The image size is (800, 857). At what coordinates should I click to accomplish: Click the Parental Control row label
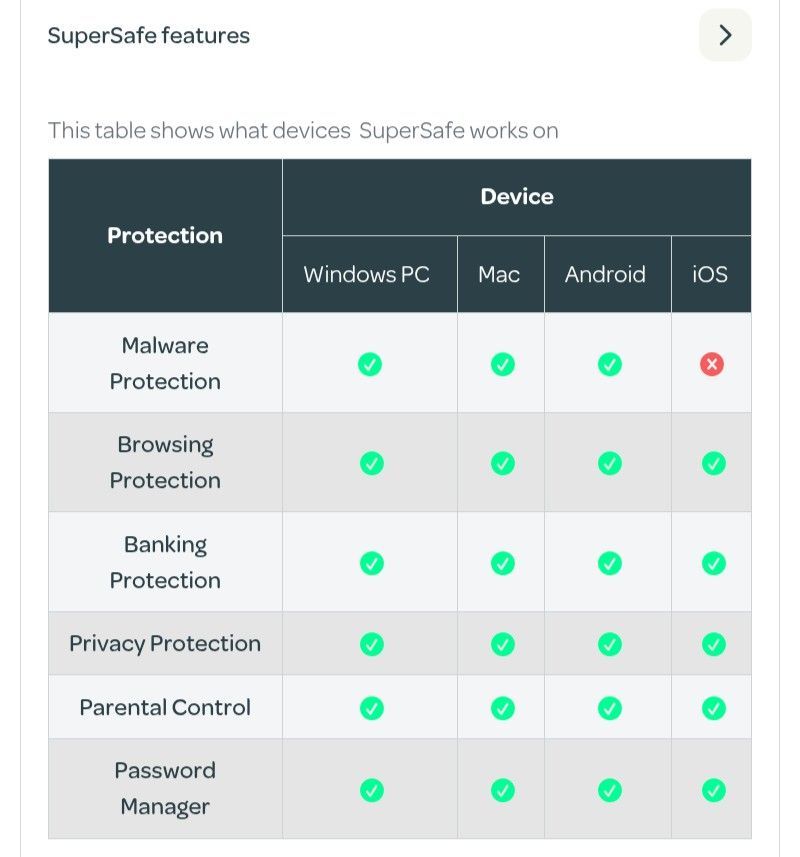[165, 707]
